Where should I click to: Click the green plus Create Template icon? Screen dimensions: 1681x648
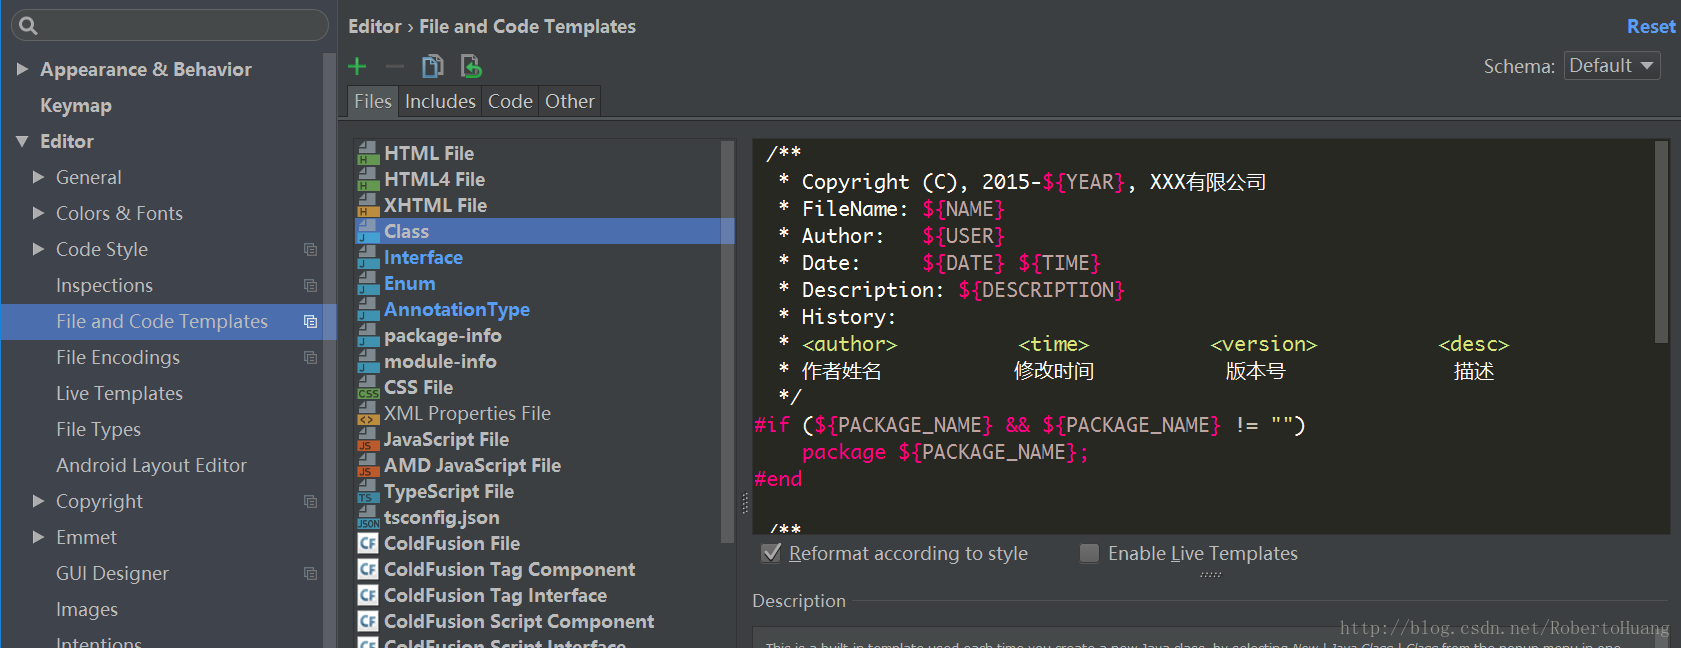357,67
